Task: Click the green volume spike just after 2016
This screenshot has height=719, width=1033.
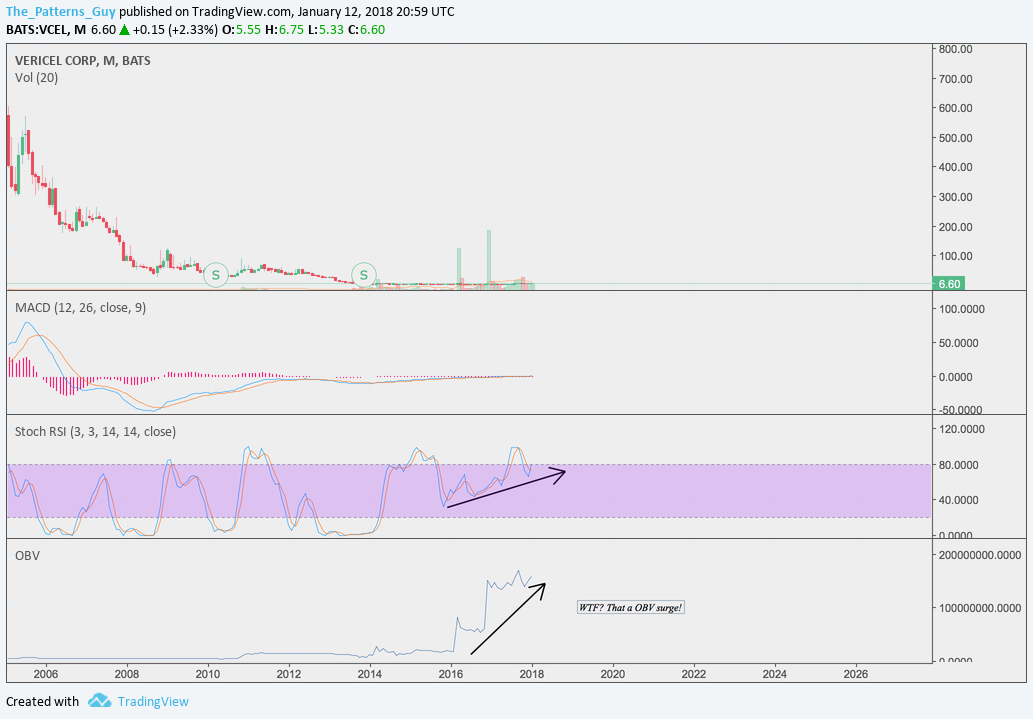Action: [459, 267]
